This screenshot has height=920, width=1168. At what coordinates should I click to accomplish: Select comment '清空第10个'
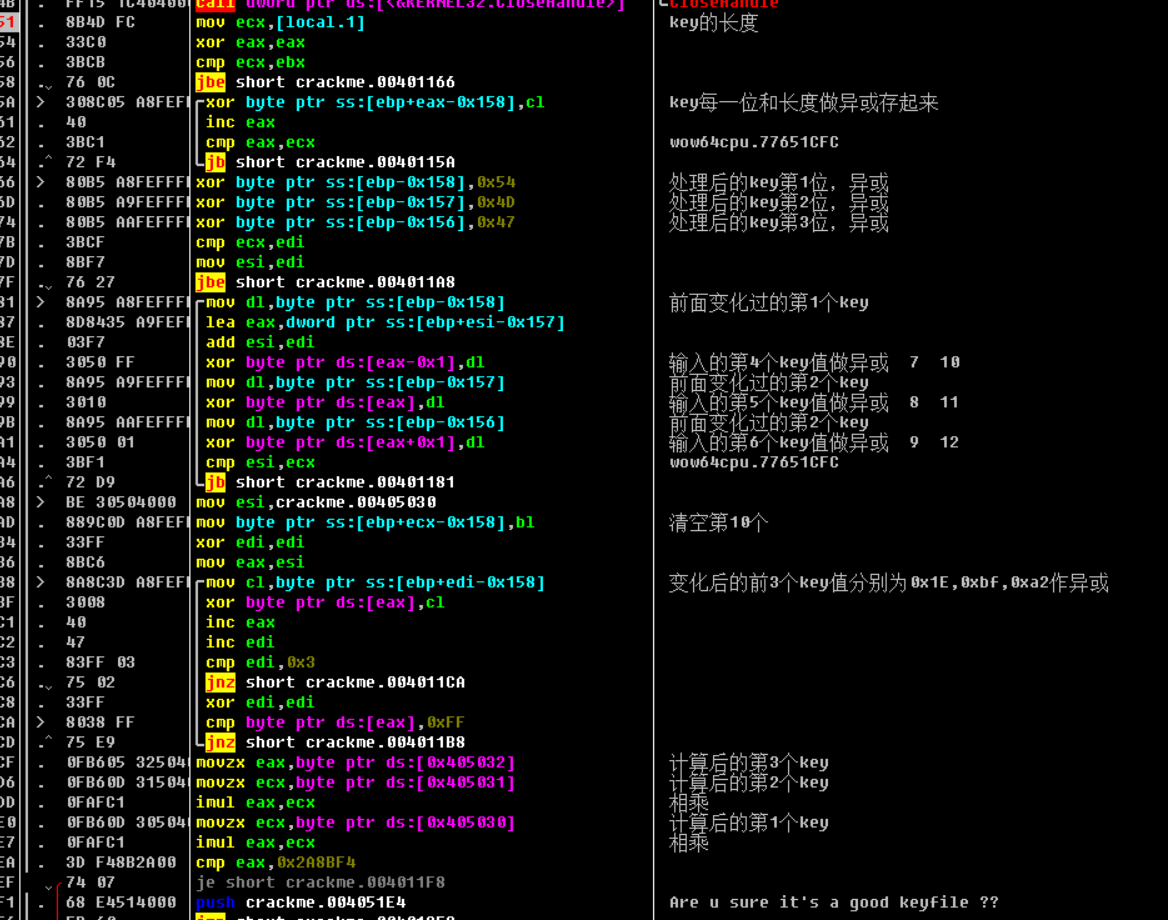(718, 522)
